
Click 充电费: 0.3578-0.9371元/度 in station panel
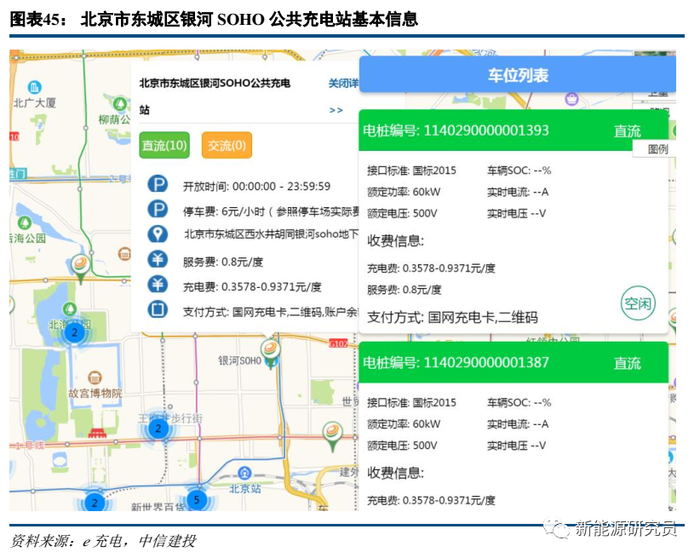pos(252,287)
